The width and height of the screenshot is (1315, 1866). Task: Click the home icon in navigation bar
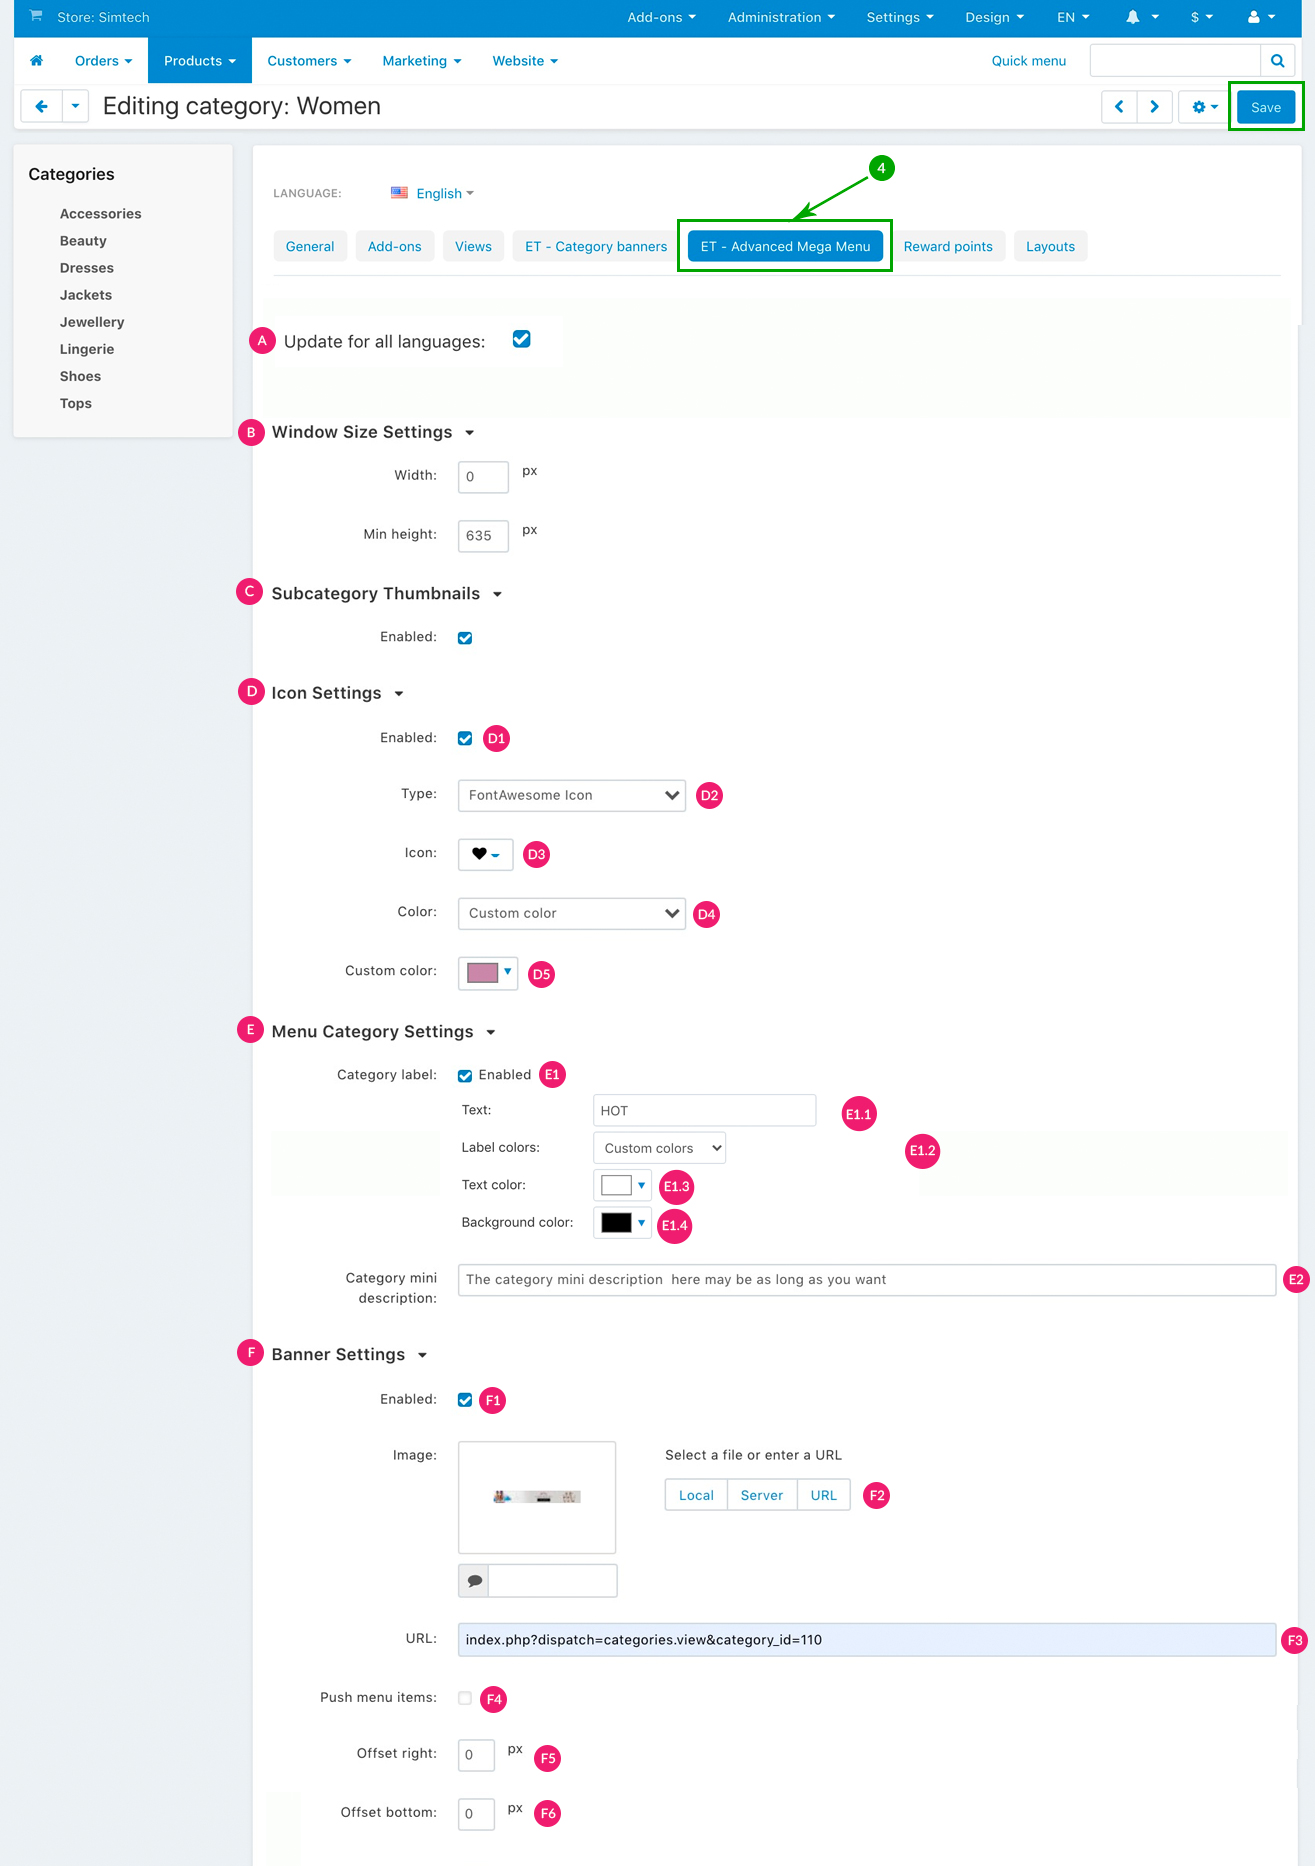tap(37, 61)
